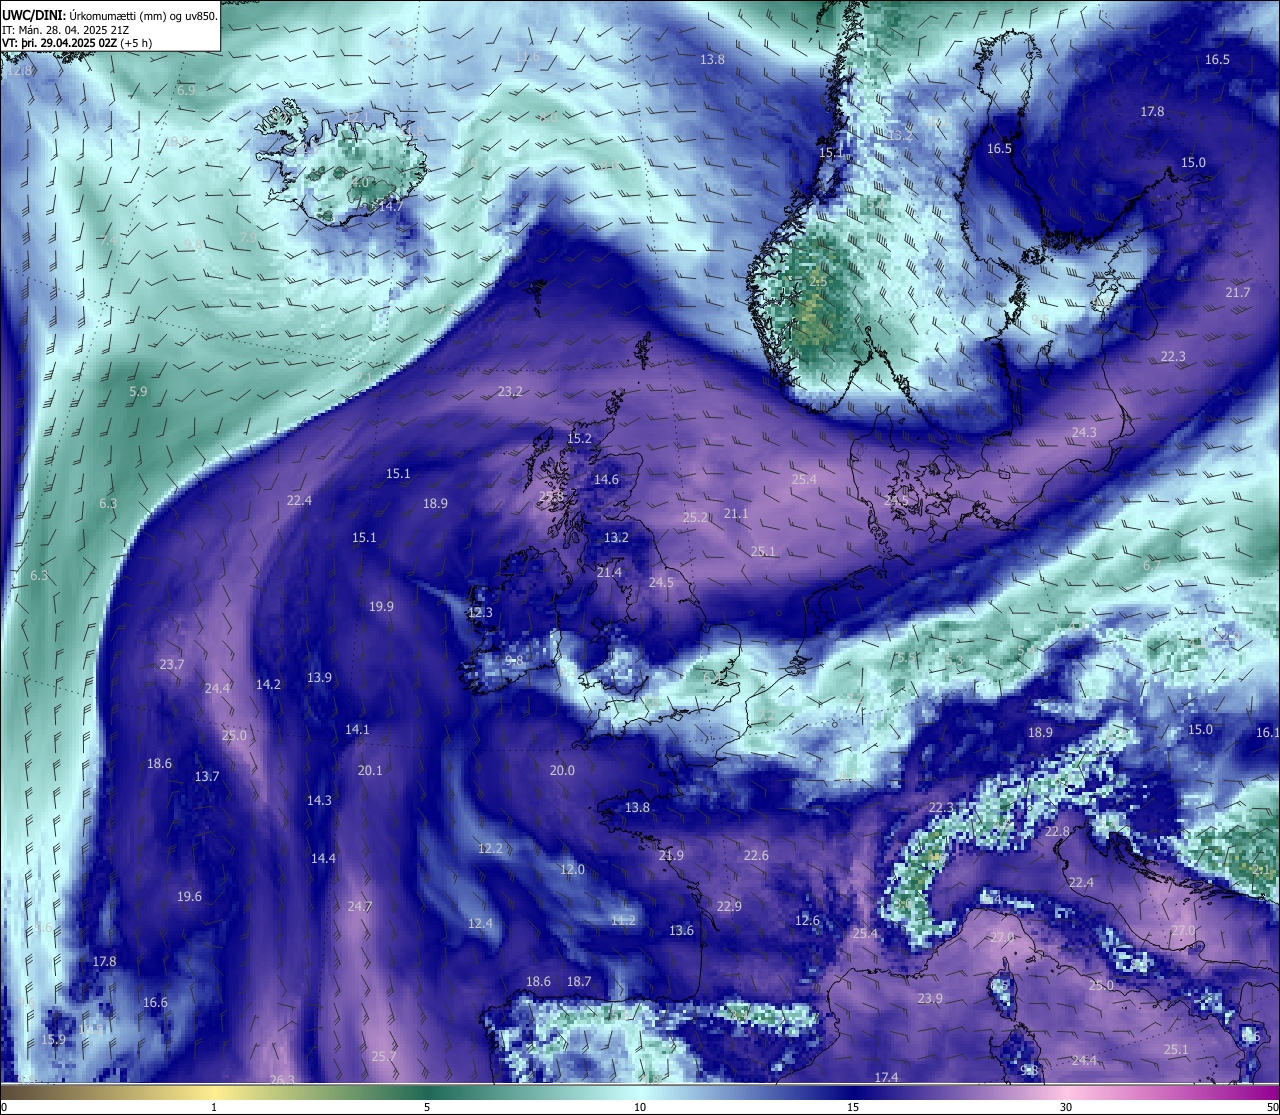
Task: Click the 14.1 value label southwest of Ireland
Action: 357,729
